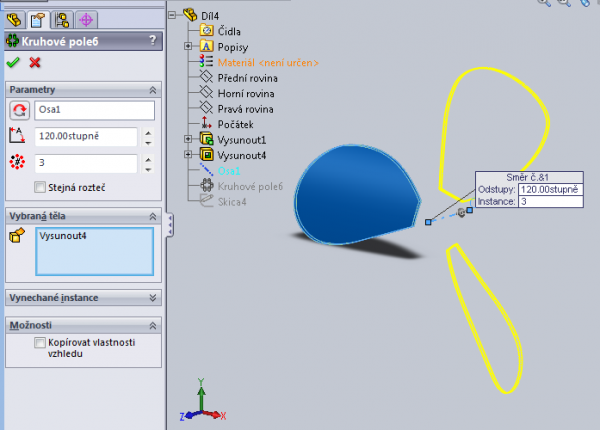
Task: Click the instance count field showing 3
Action: click(x=85, y=162)
